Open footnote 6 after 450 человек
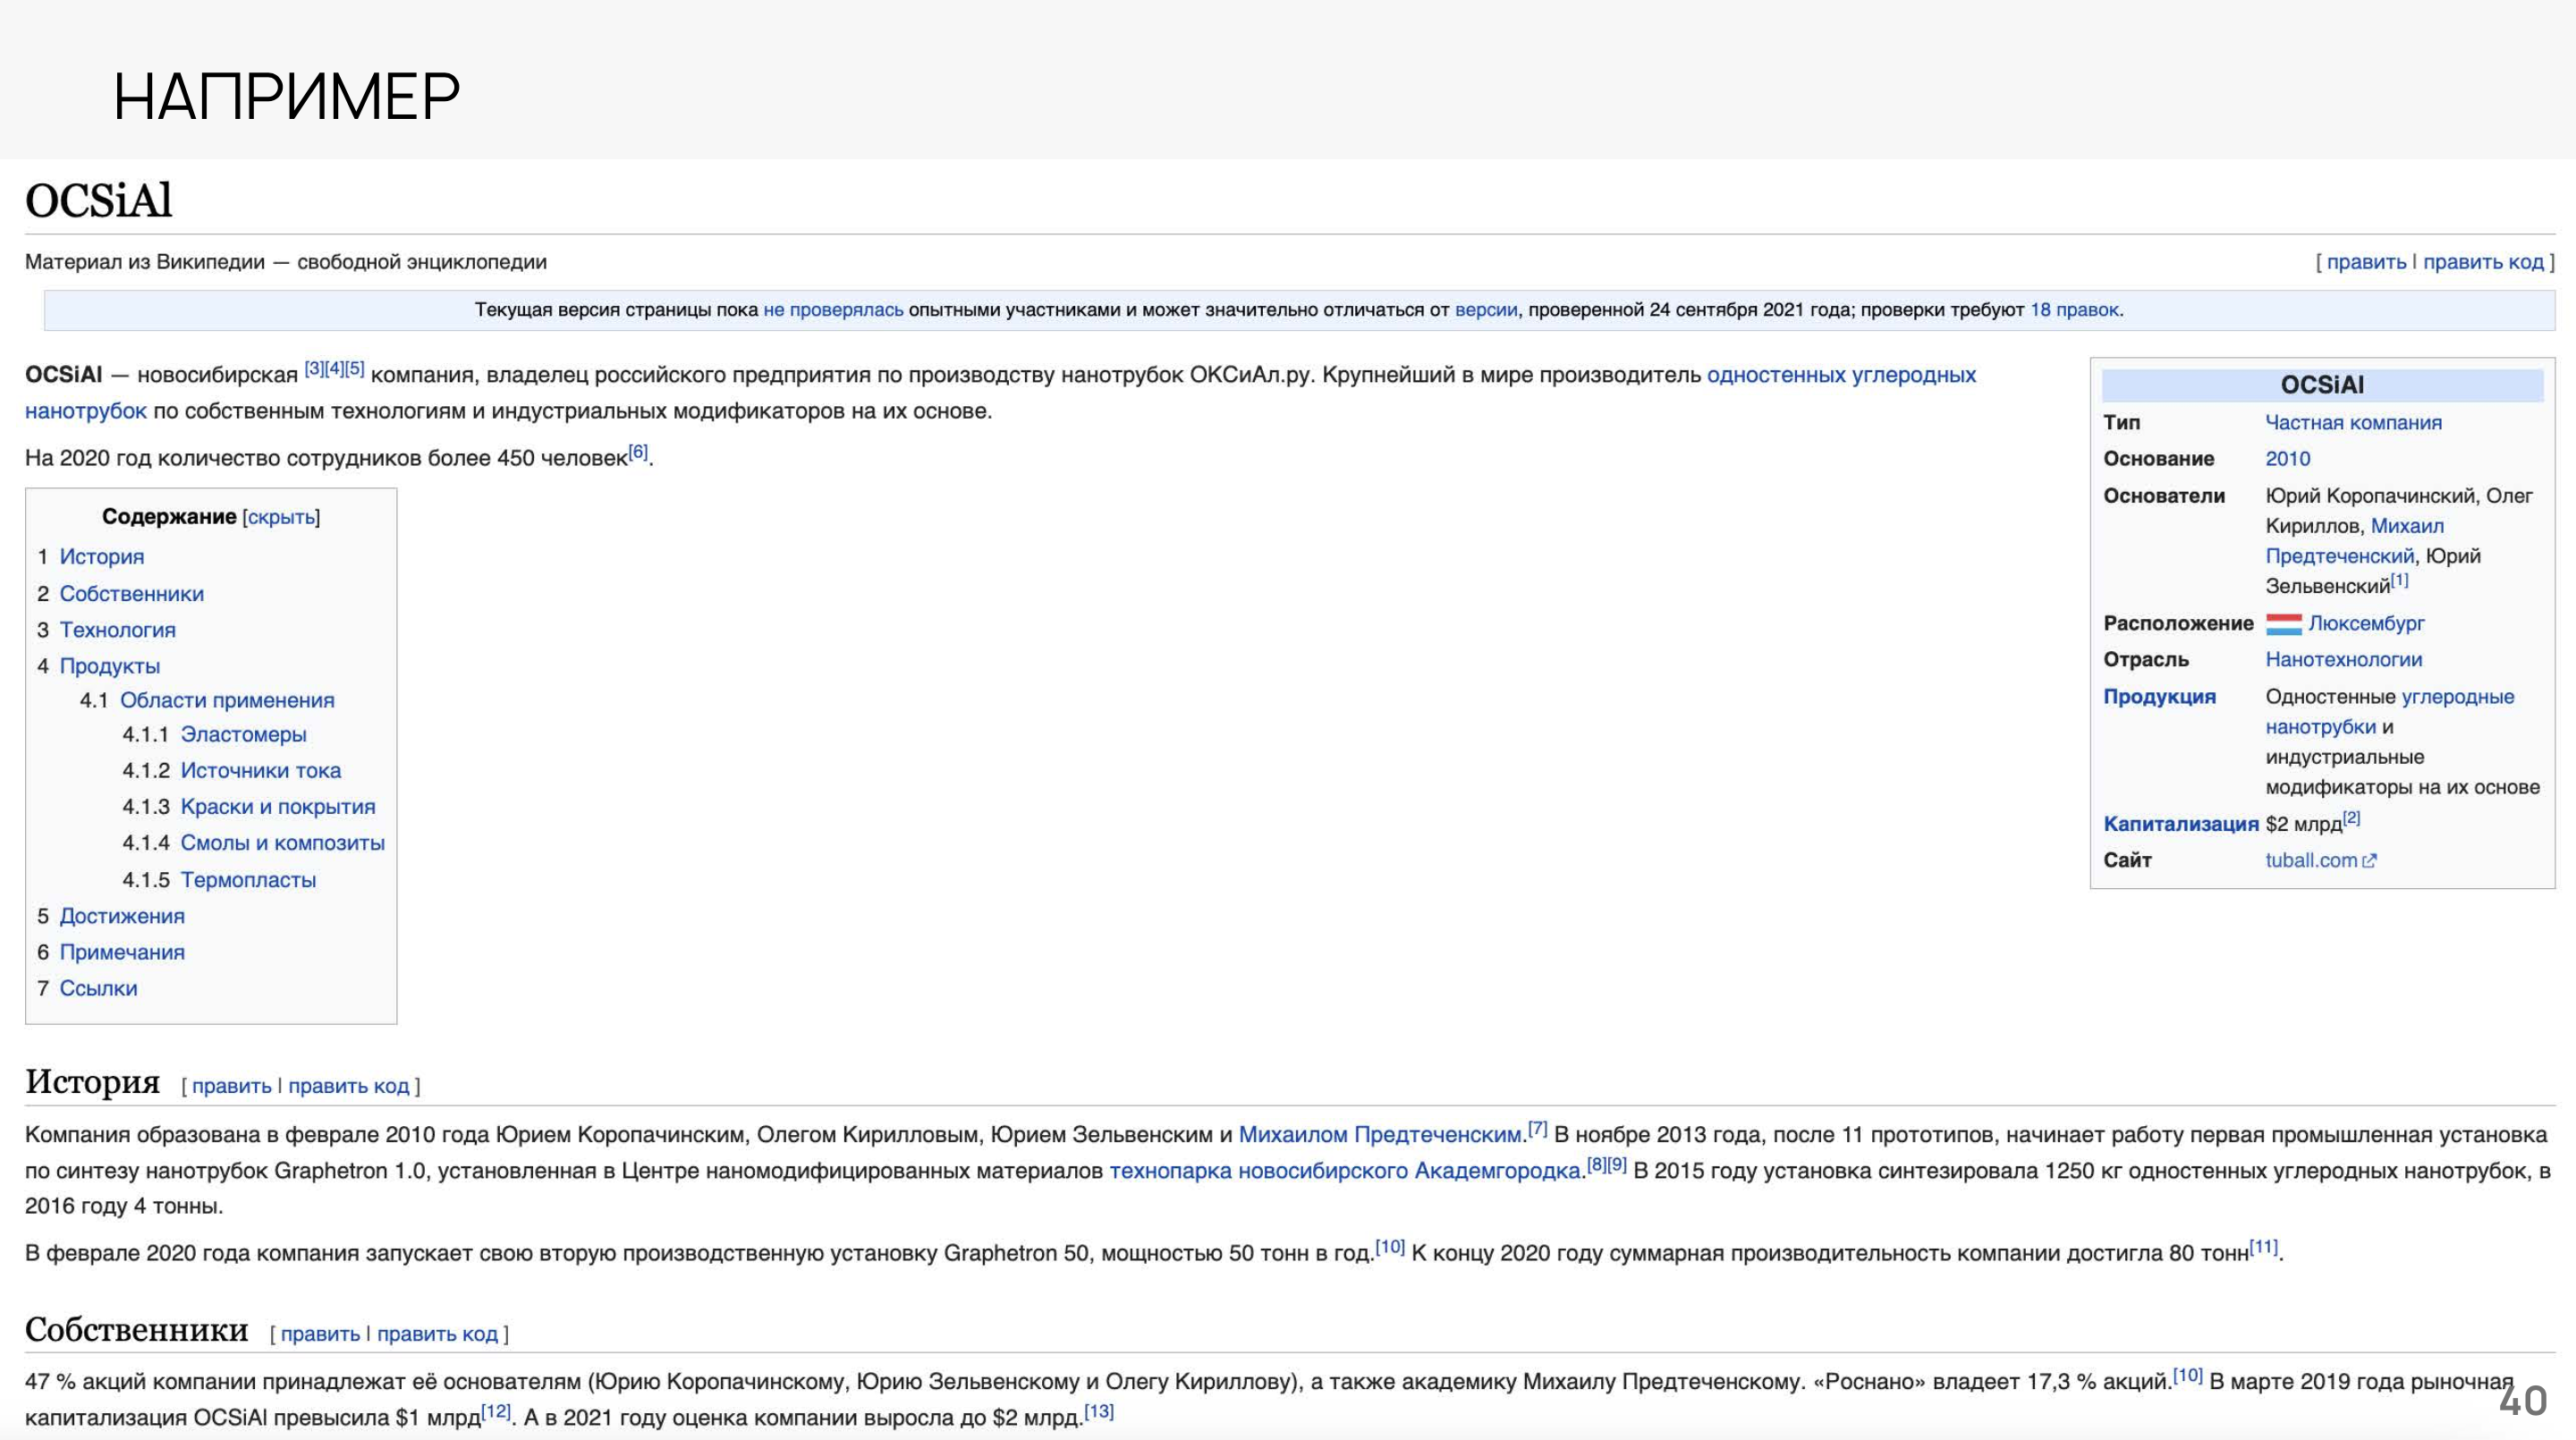This screenshot has width=2576, height=1440. pos(638,451)
